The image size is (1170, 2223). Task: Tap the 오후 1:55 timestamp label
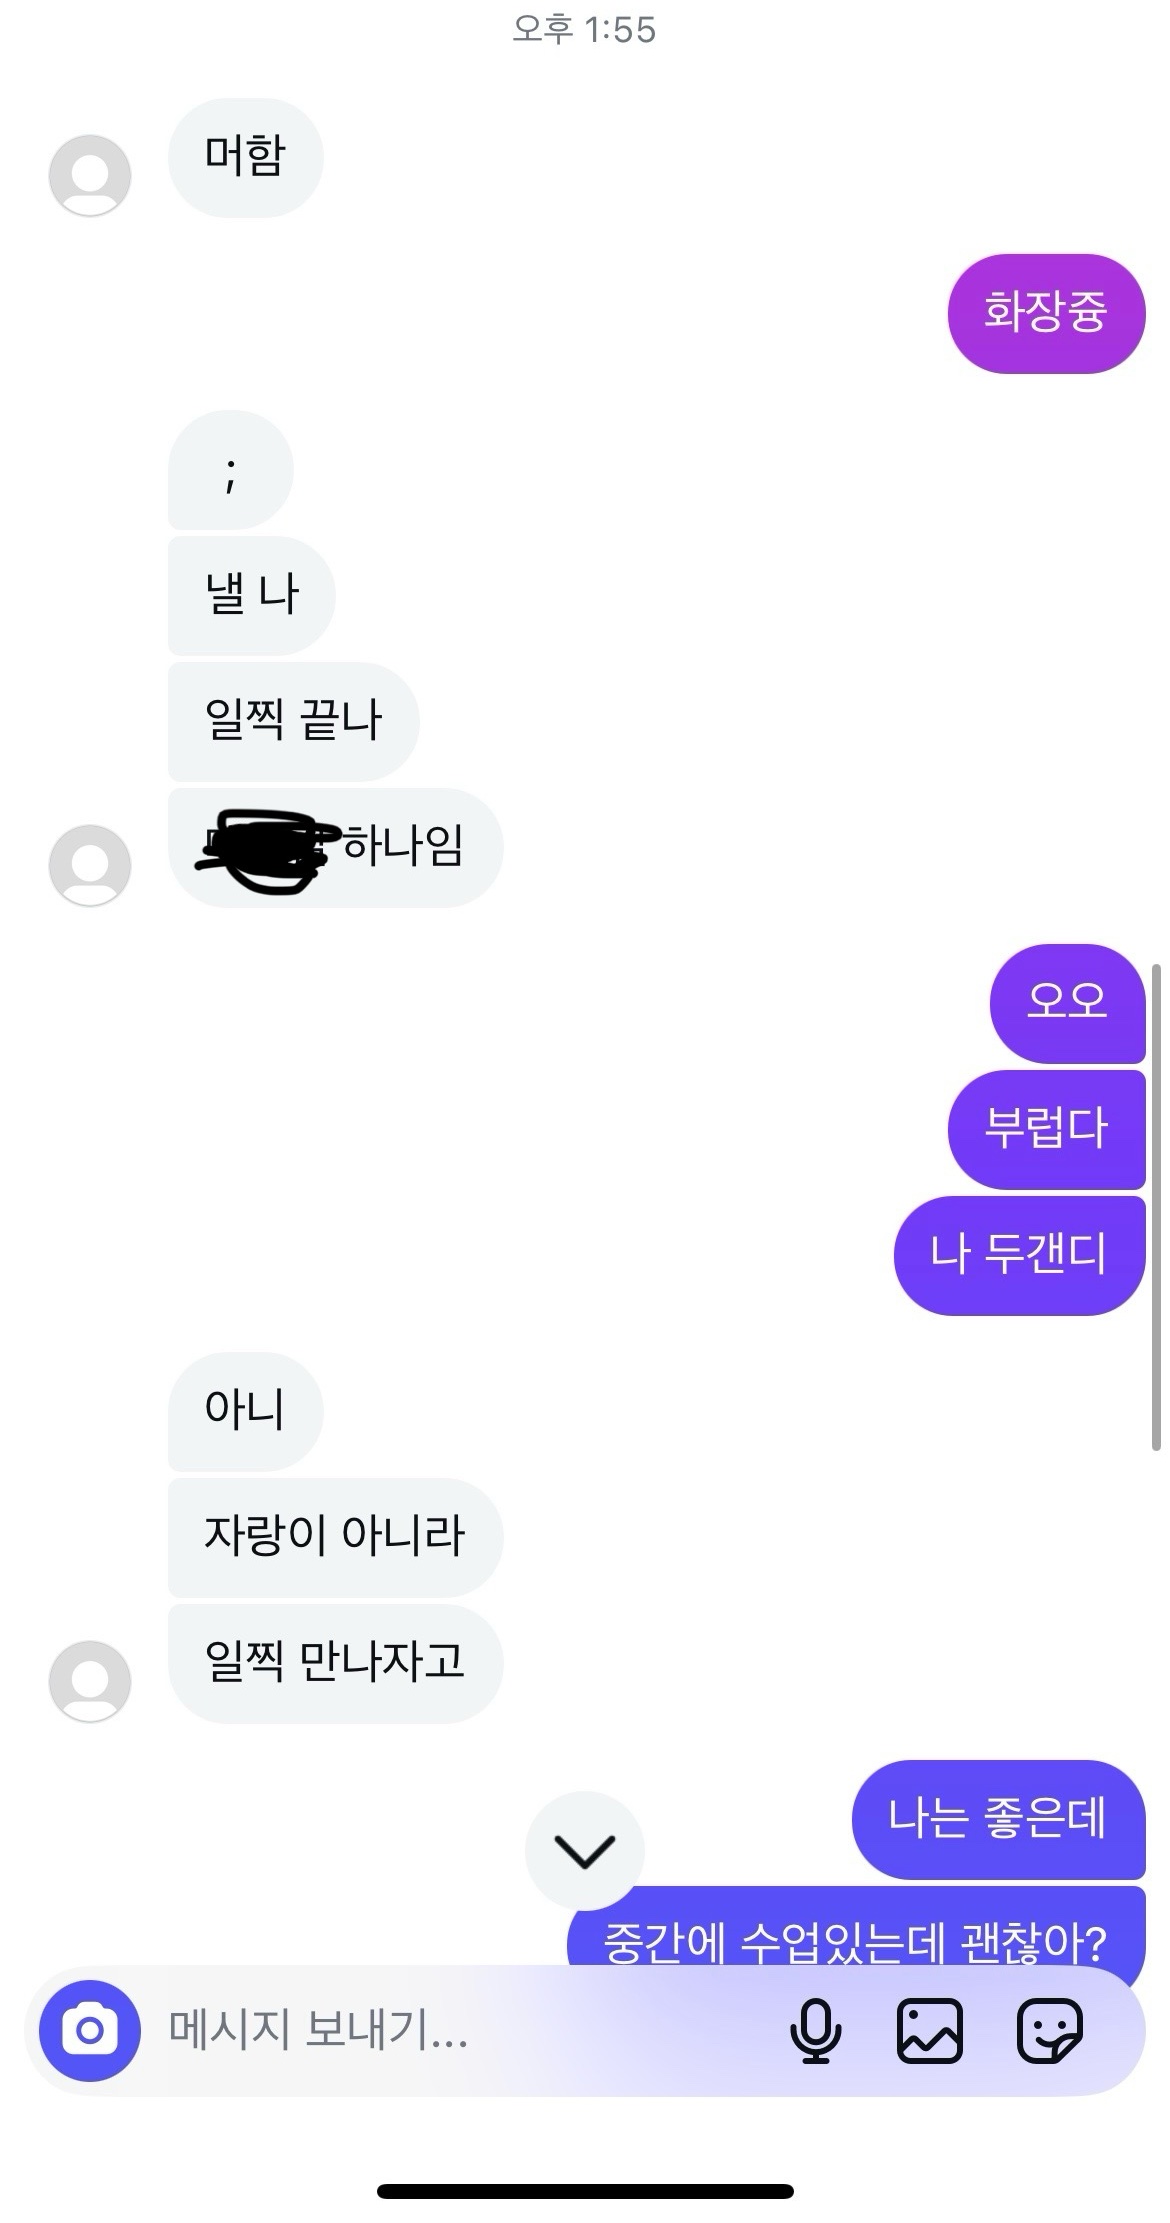pyautogui.click(x=584, y=30)
